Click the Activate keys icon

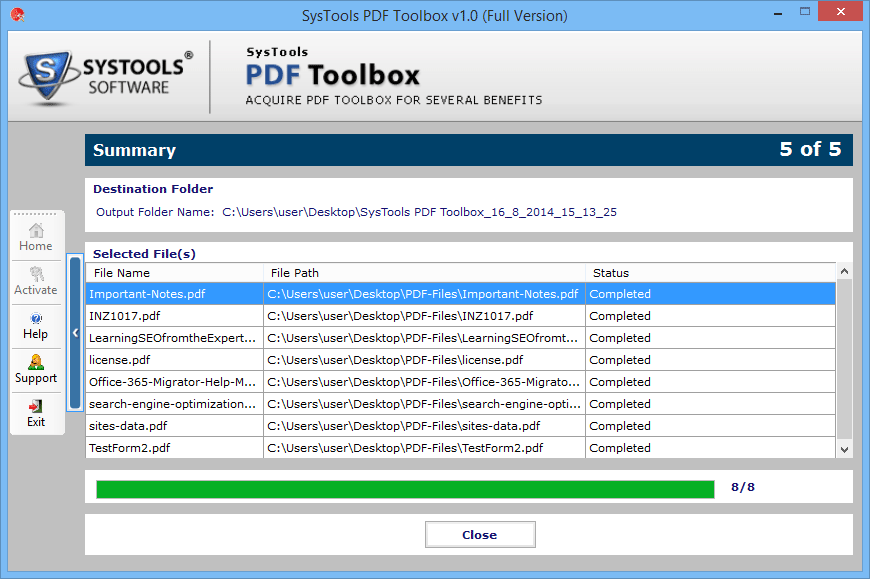36,281
